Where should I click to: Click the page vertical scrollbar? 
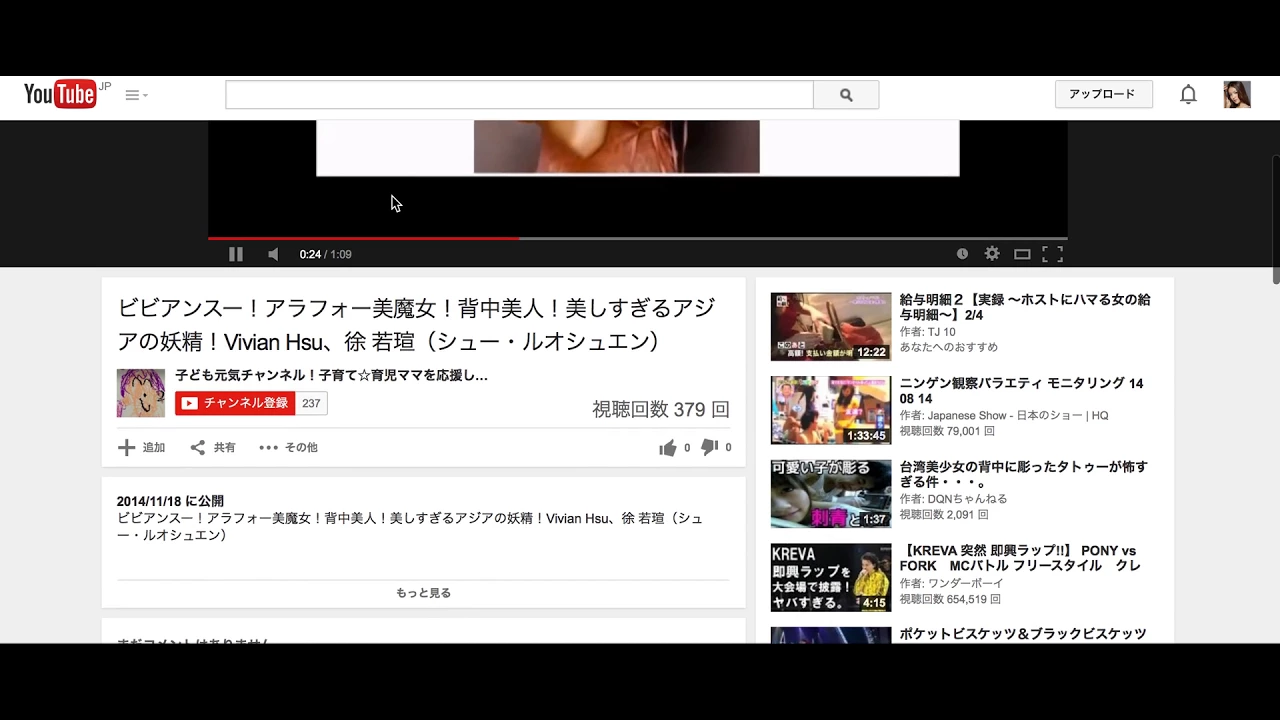(1275, 220)
